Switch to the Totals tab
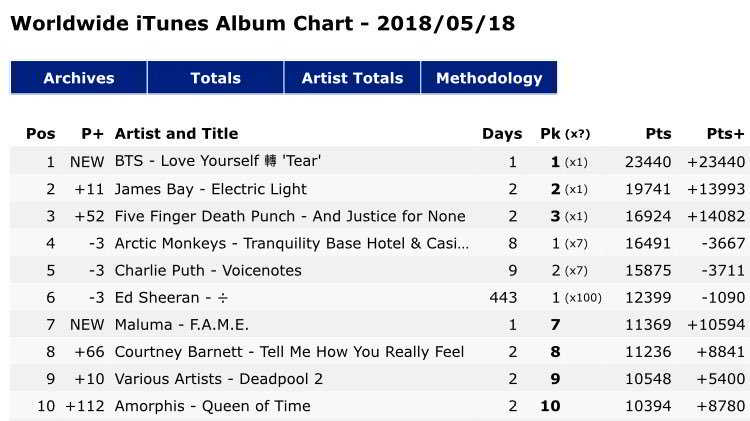 tap(216, 78)
